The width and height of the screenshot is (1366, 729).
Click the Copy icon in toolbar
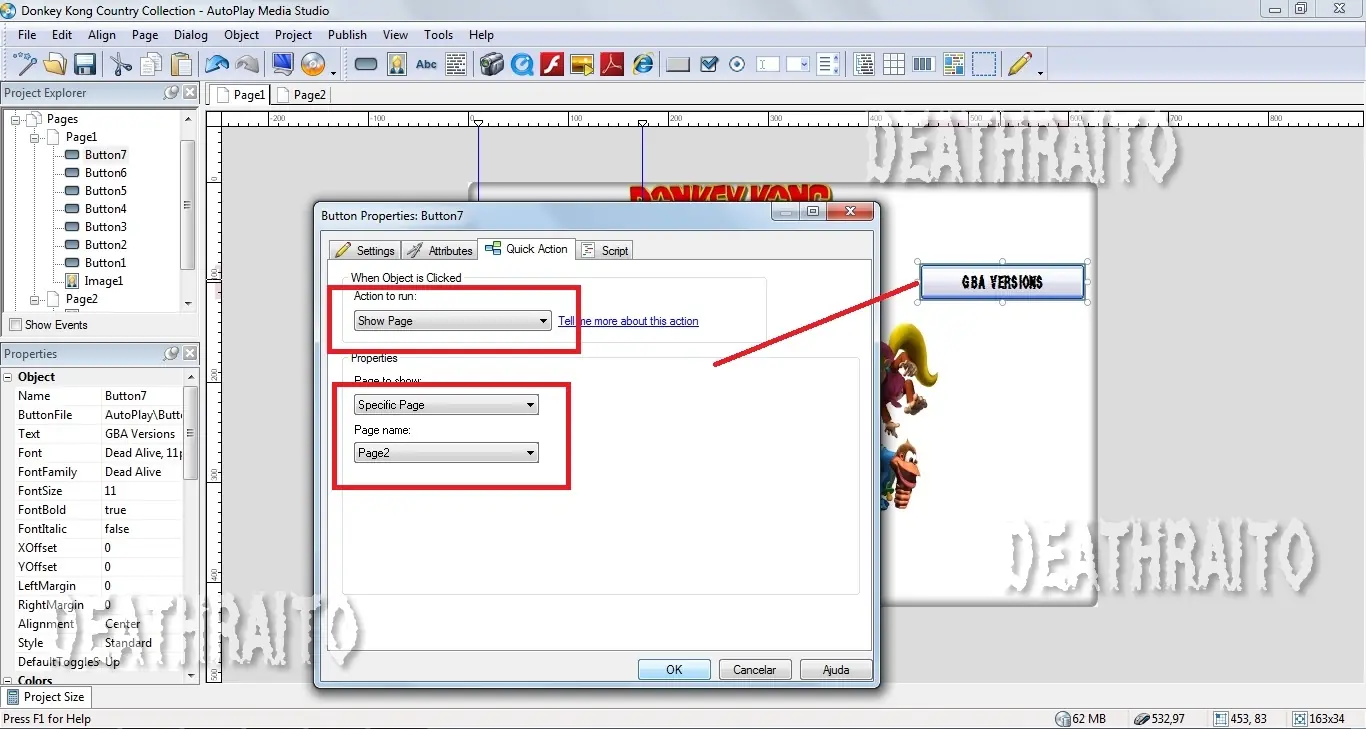(x=151, y=65)
